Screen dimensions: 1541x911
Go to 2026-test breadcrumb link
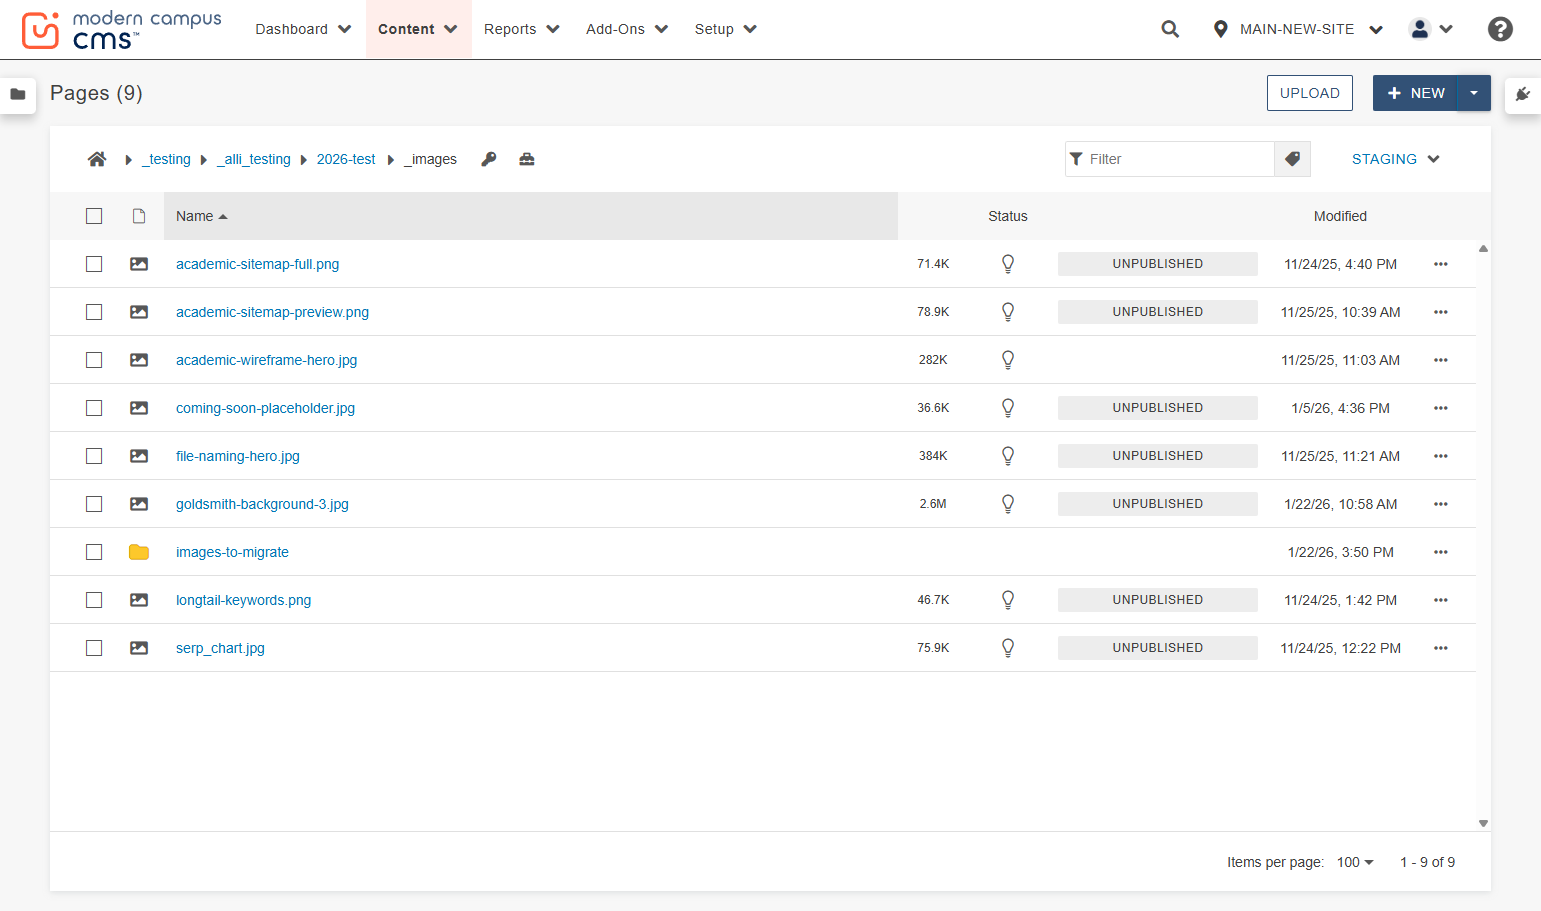pos(346,159)
